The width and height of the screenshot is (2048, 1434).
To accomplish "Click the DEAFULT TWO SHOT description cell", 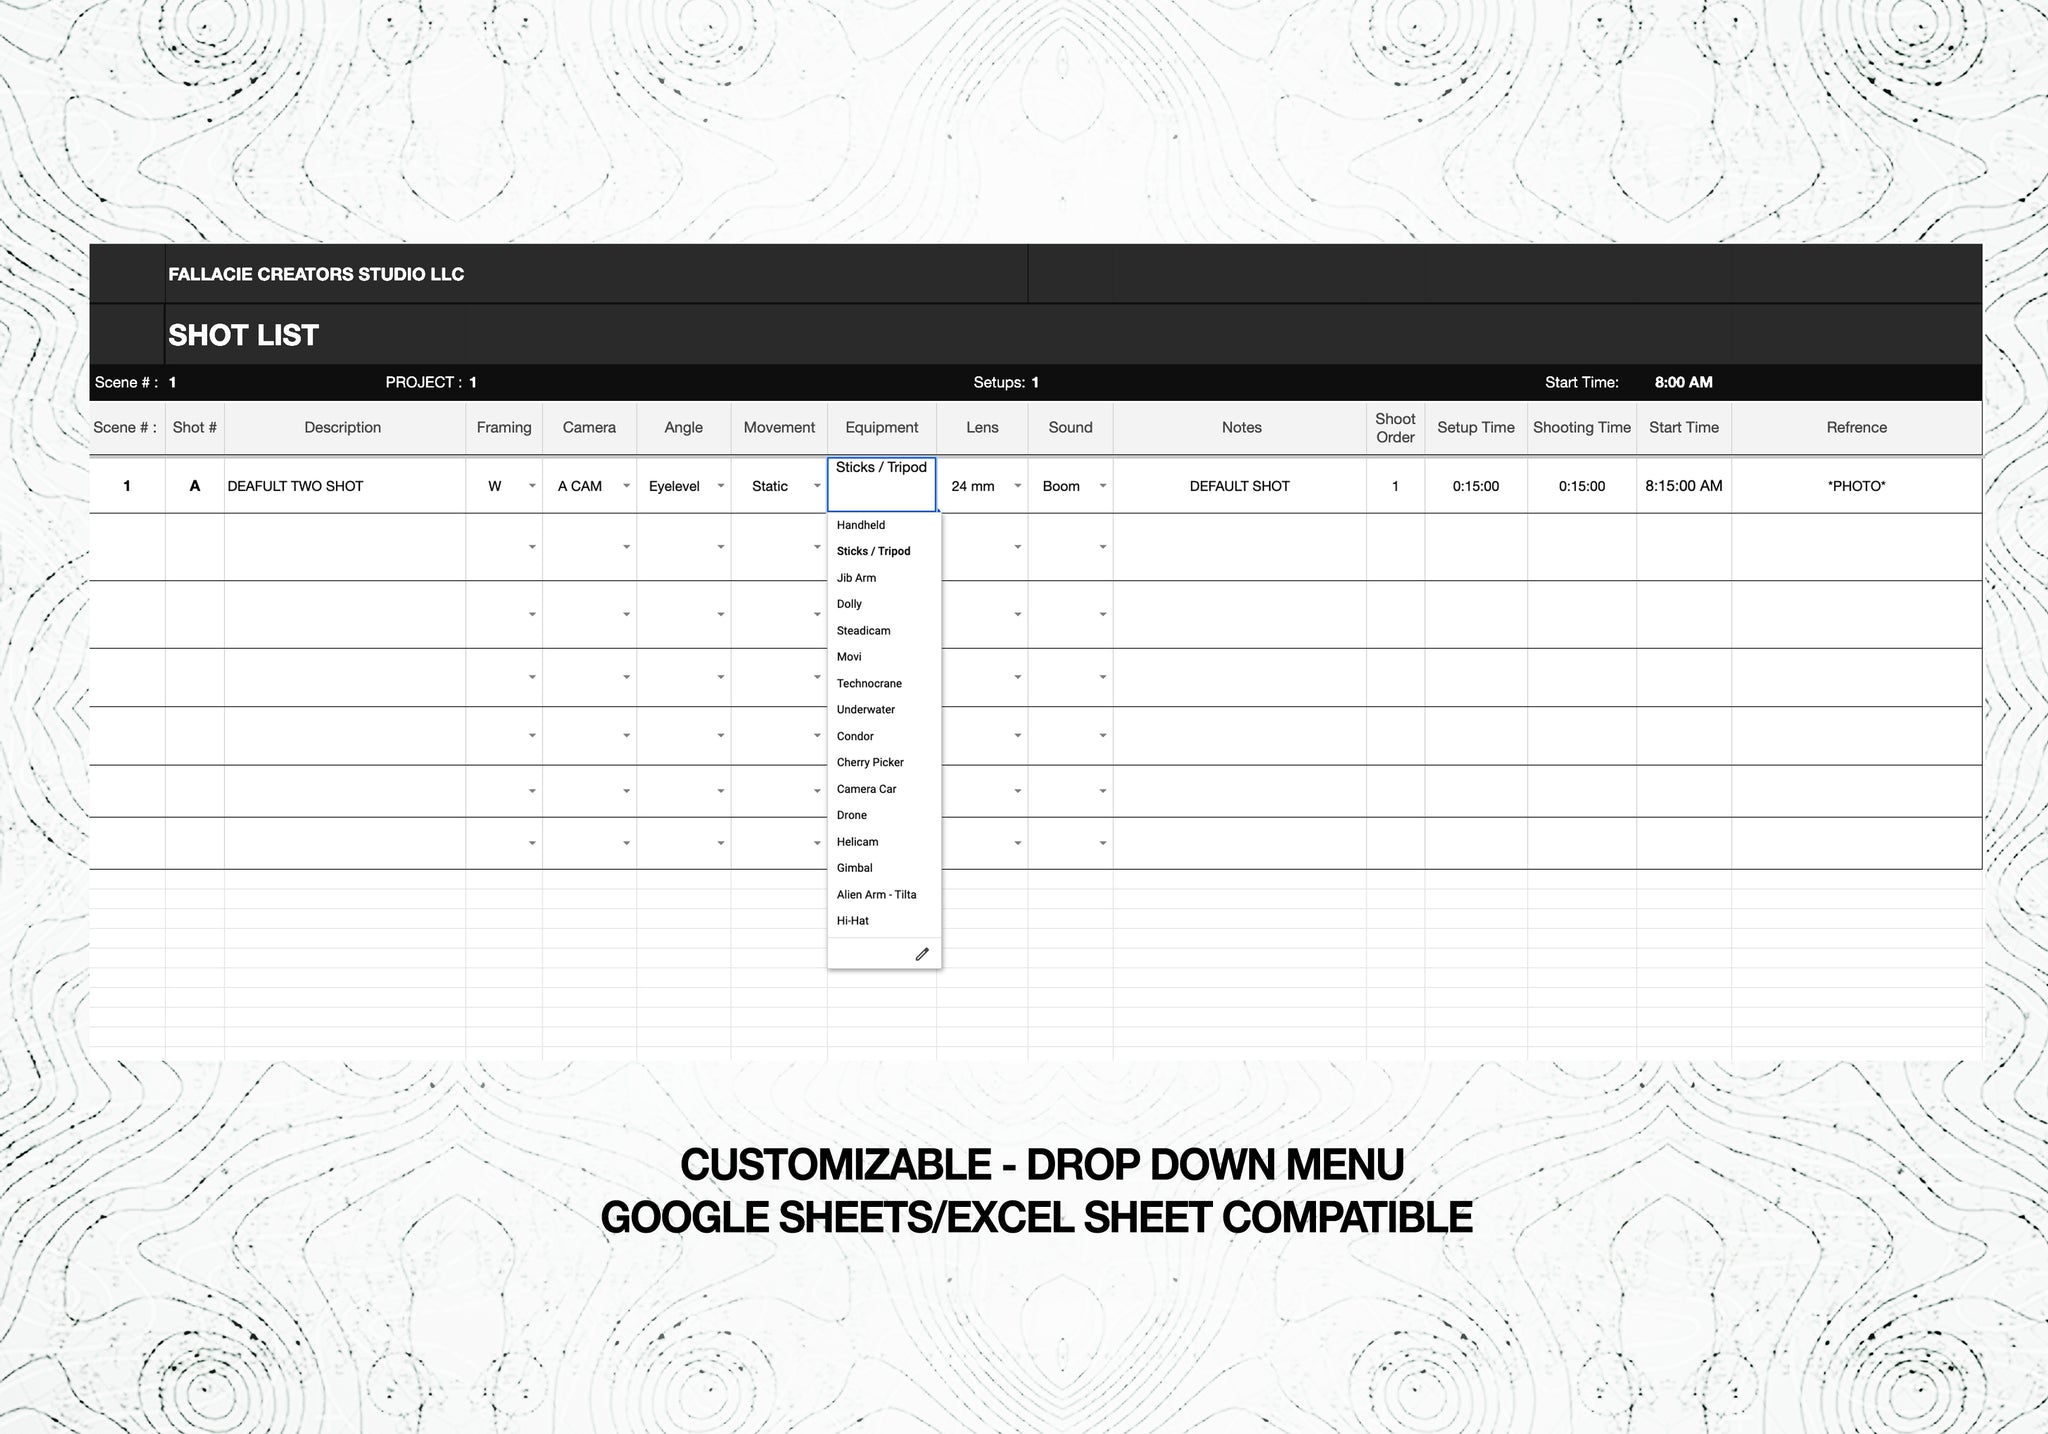I will 345,486.
